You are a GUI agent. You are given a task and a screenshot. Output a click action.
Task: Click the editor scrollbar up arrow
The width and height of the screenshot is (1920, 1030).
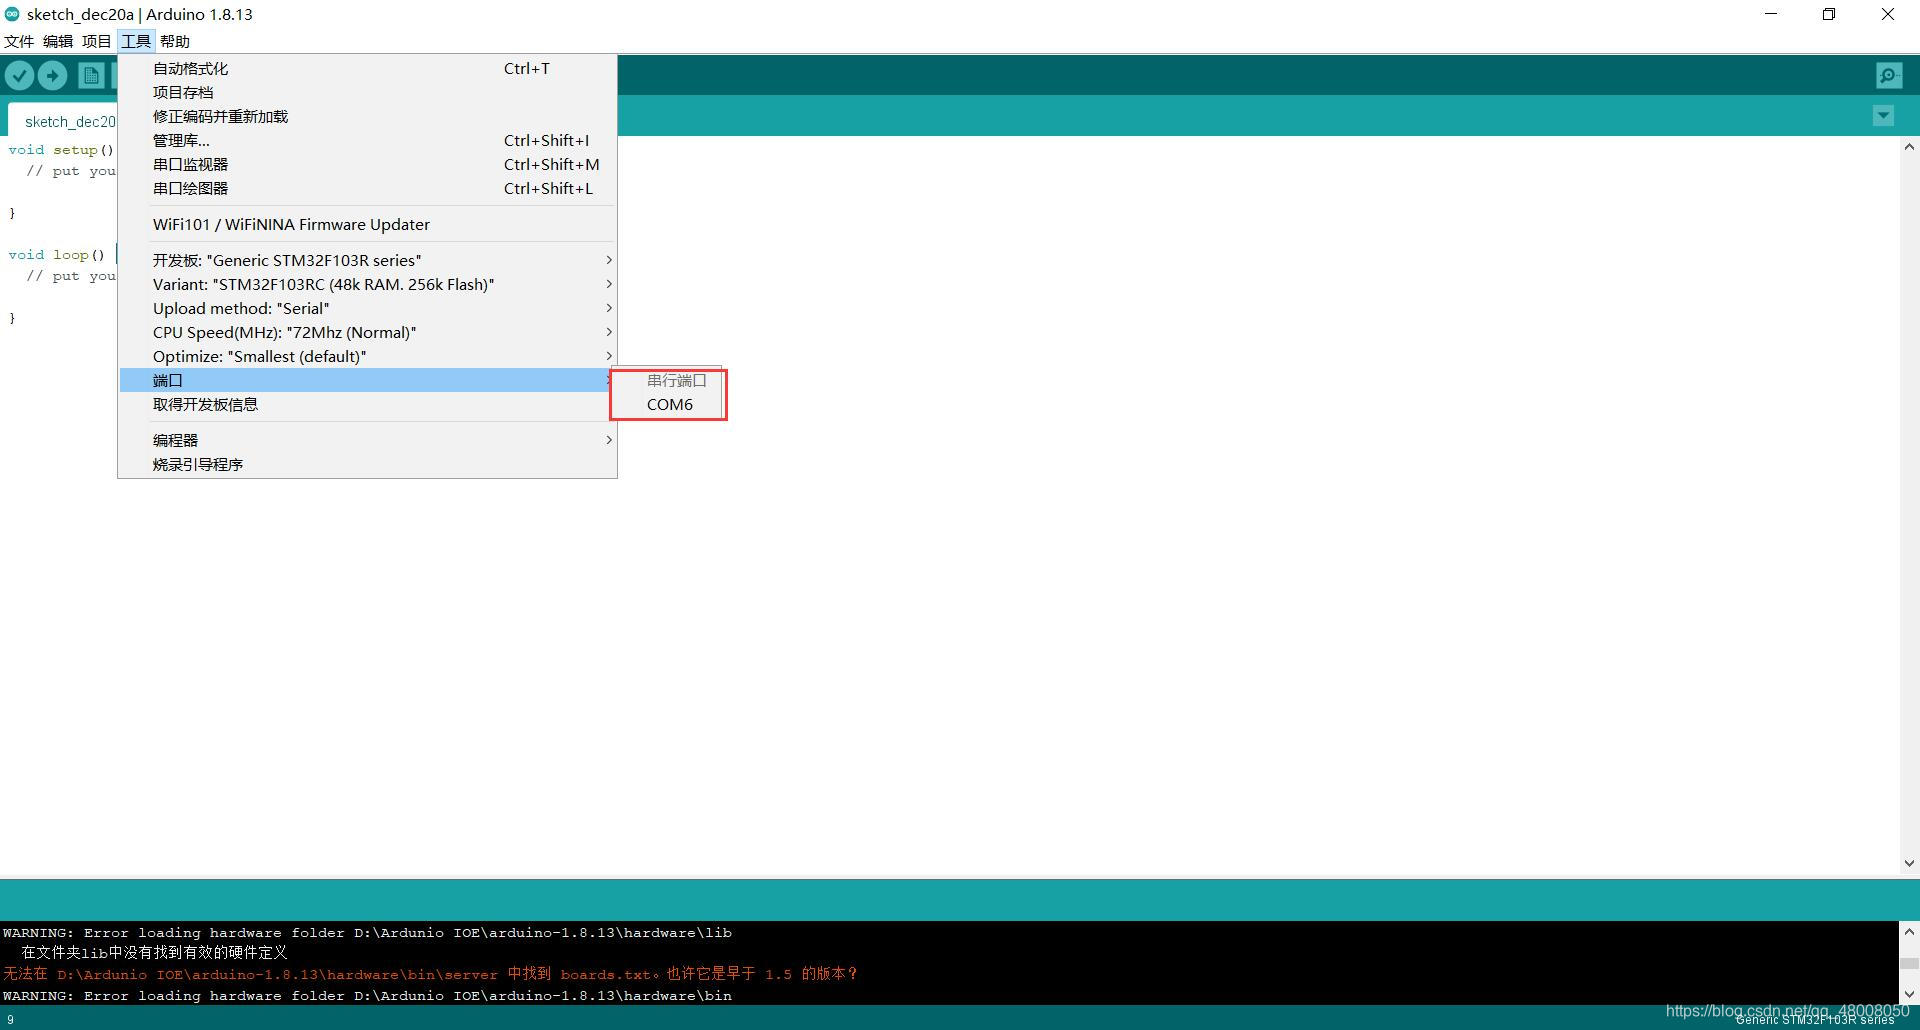click(1909, 147)
